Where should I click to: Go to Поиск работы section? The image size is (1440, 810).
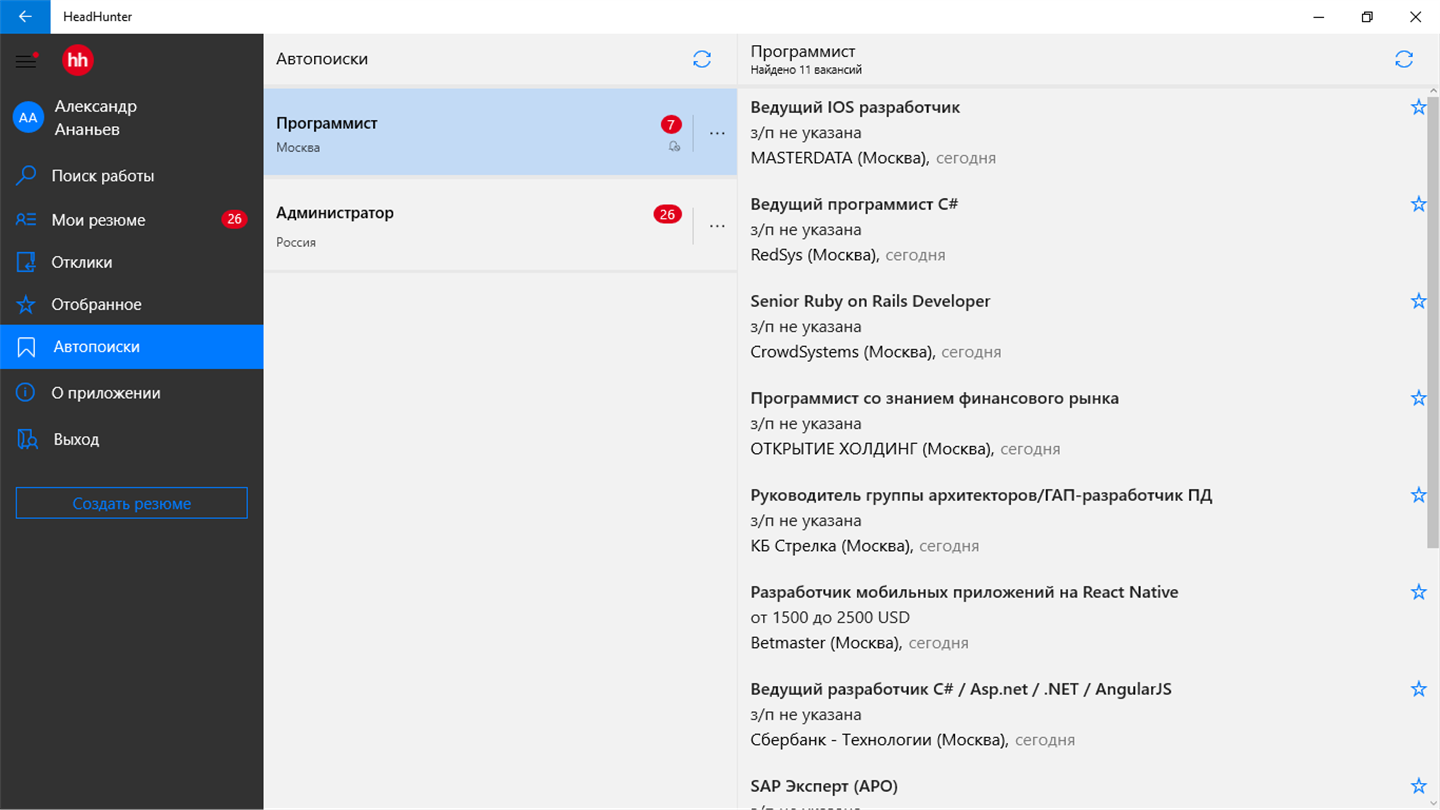click(x=103, y=176)
